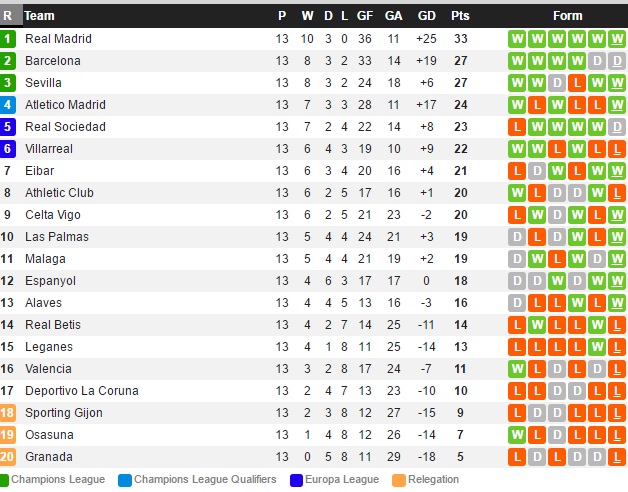Screen dimensions: 628x492
Task: Click the draw badge in Eibar's form
Action: [537, 171]
